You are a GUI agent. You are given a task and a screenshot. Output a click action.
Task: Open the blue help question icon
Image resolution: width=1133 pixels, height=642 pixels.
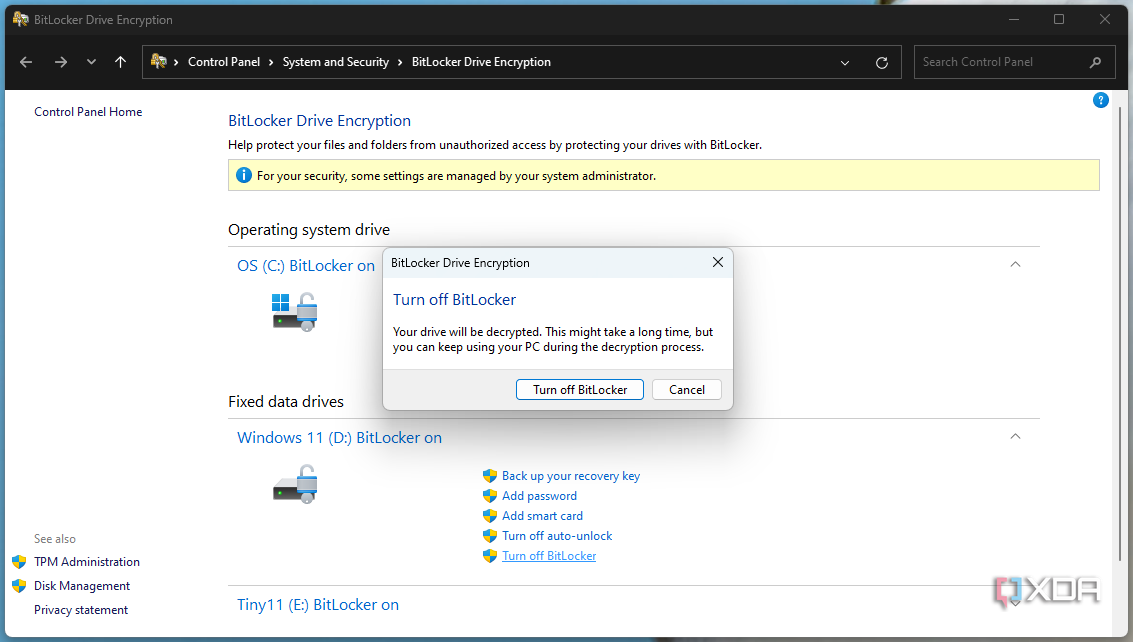coord(1100,100)
